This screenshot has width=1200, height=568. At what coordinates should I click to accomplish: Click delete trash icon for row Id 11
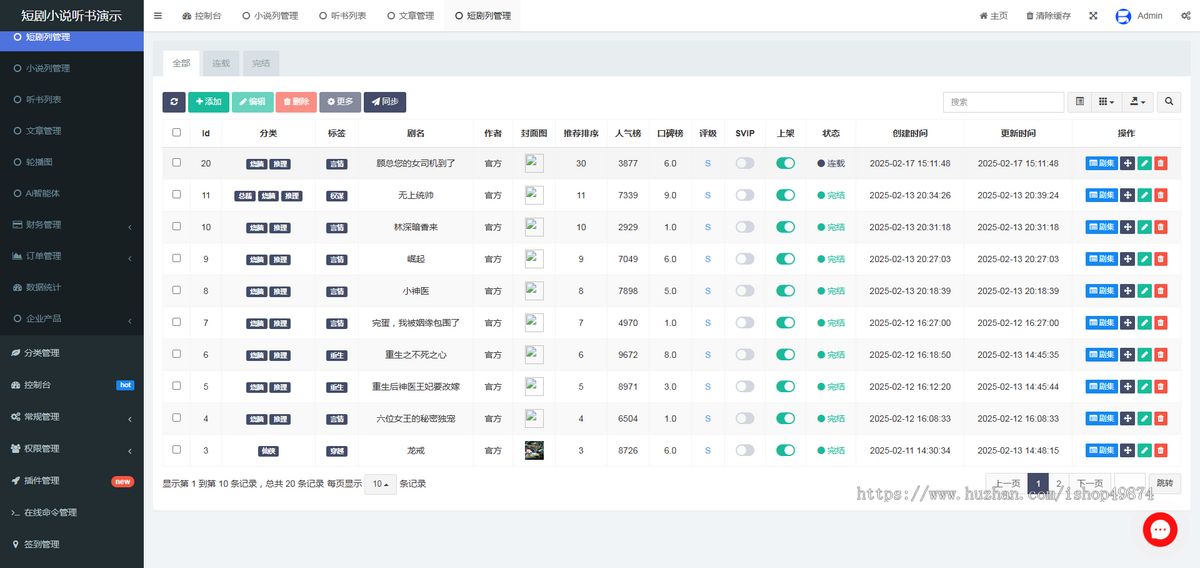[x=1160, y=195]
